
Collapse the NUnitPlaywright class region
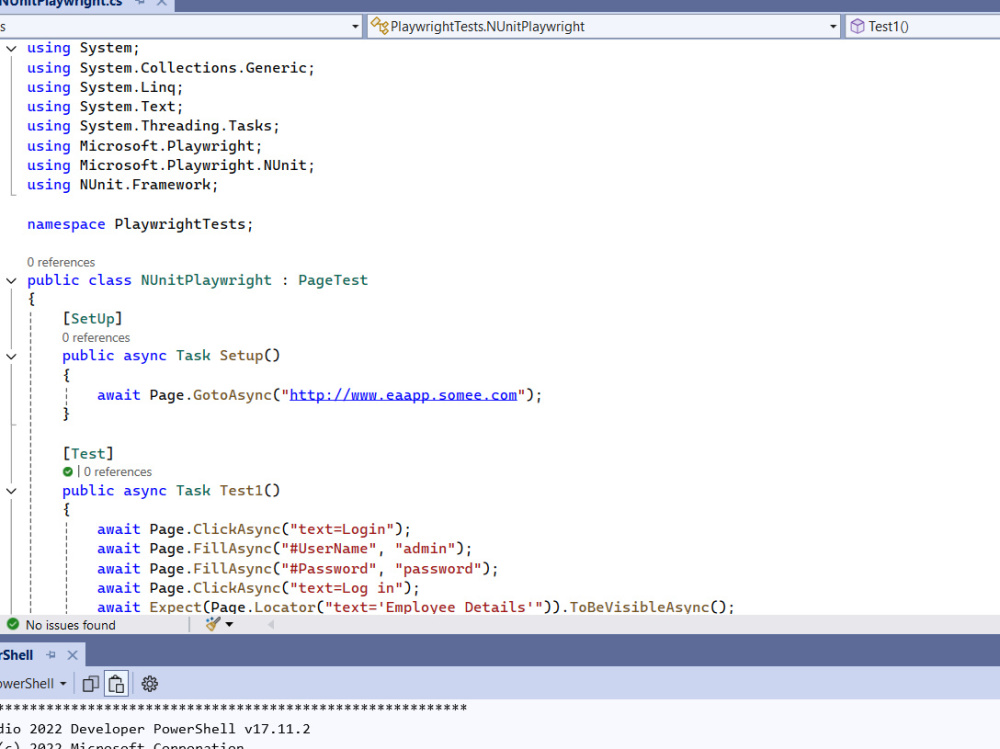pos(11,281)
